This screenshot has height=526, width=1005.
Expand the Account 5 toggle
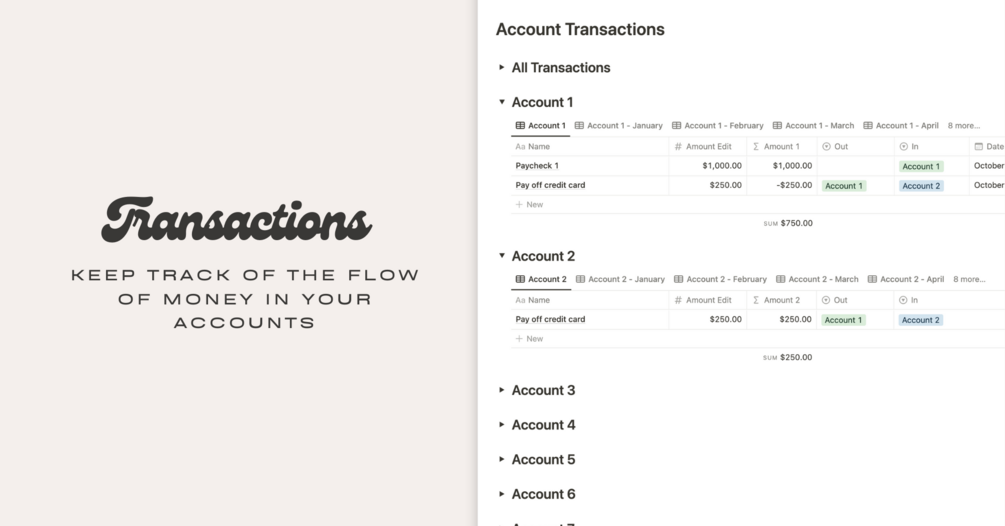(502, 460)
